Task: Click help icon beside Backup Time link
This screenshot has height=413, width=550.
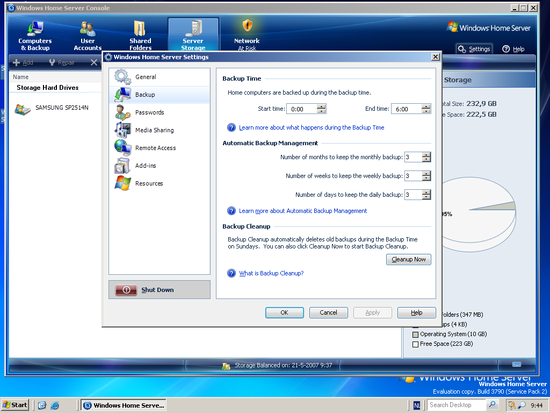Action: pyautogui.click(x=231, y=127)
